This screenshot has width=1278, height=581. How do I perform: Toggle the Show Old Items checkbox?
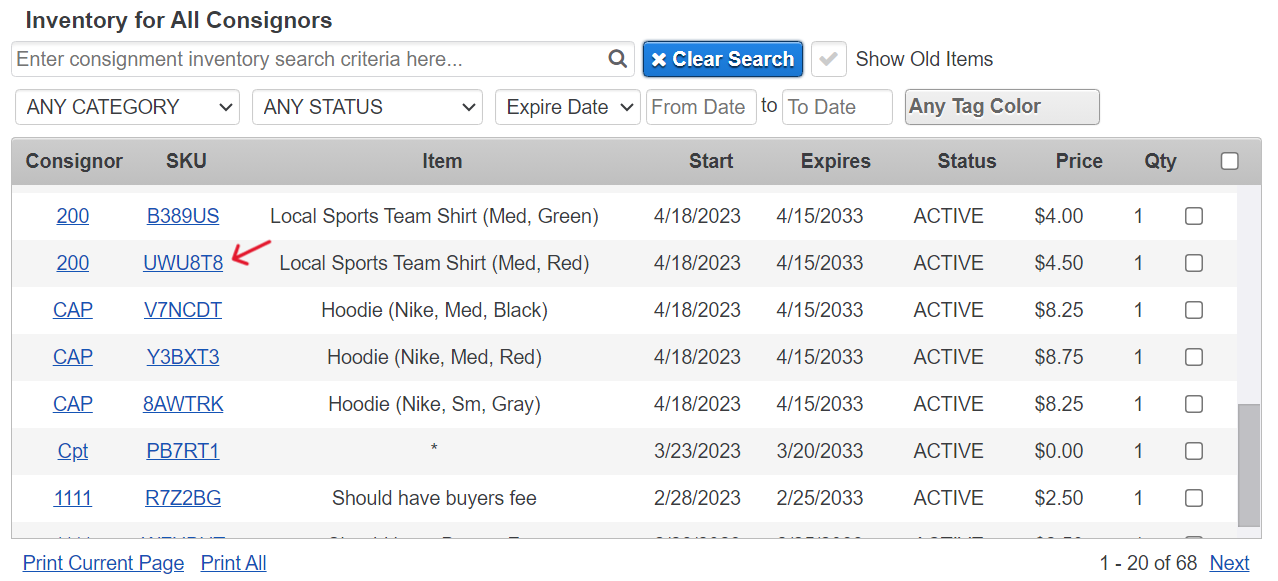(828, 59)
